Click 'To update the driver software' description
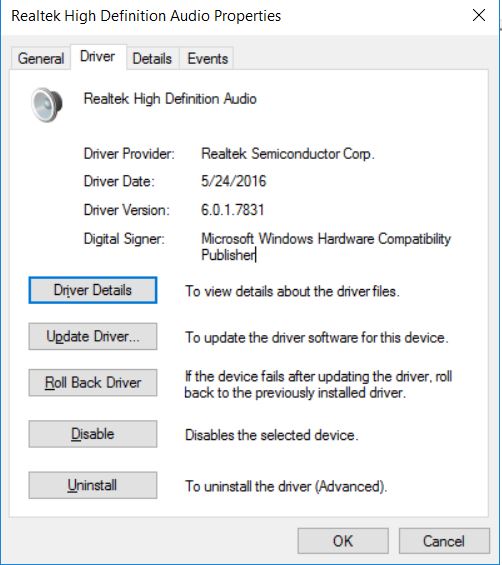Image resolution: width=502 pixels, height=565 pixels. 317,338
